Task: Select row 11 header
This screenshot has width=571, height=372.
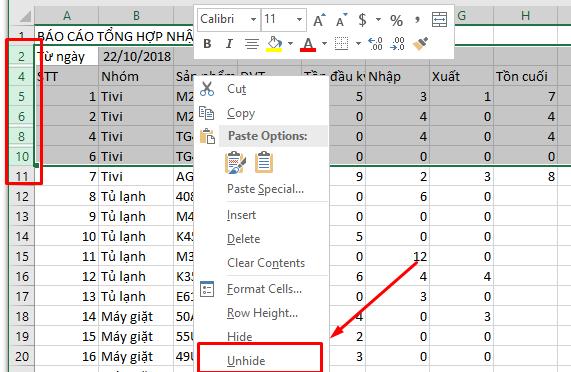Action: tap(21, 177)
